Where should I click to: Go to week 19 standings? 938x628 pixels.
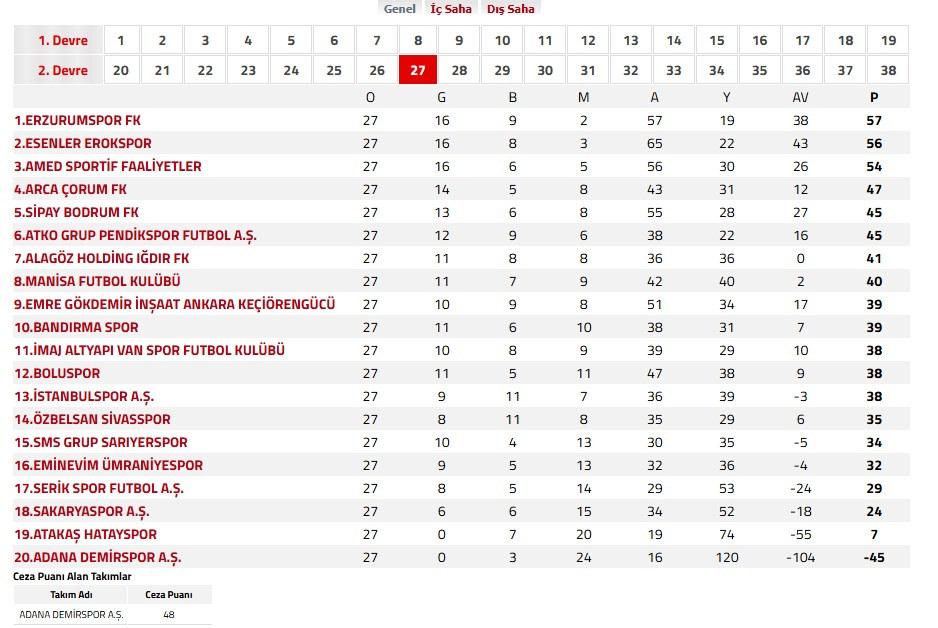(888, 41)
